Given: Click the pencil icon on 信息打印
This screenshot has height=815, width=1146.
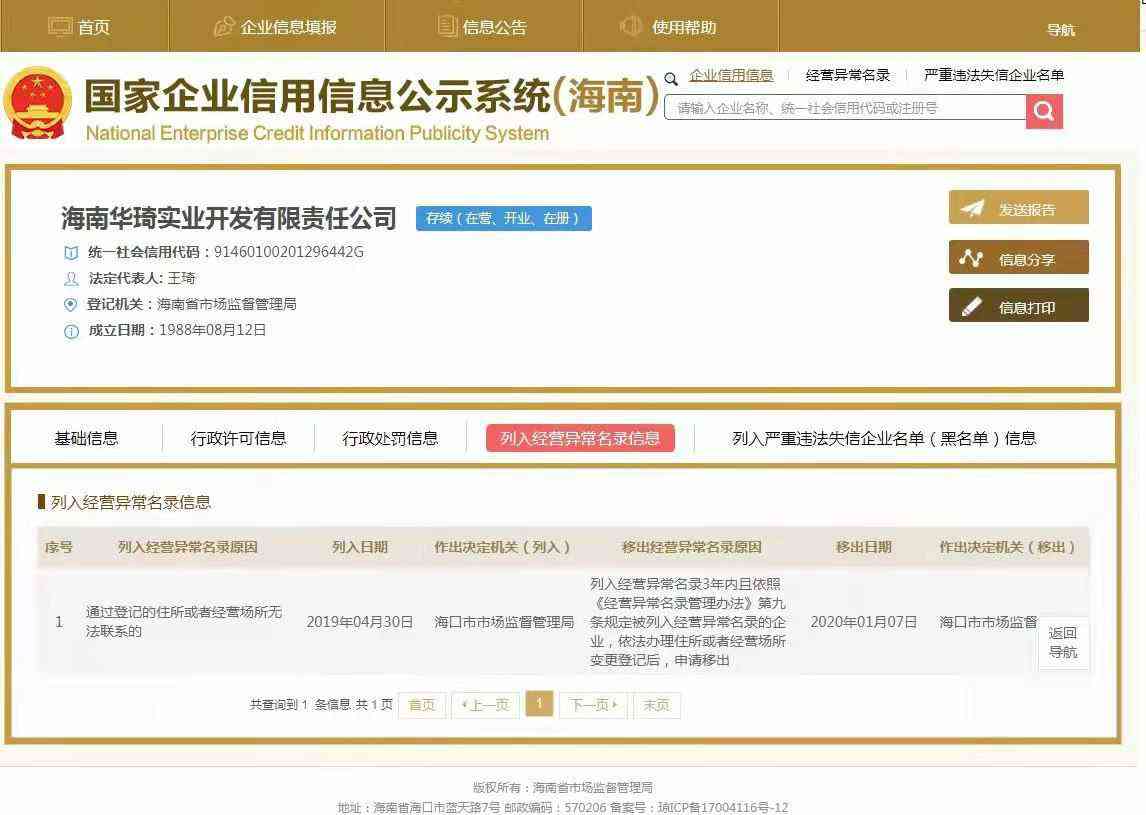Looking at the screenshot, I should click(x=971, y=307).
